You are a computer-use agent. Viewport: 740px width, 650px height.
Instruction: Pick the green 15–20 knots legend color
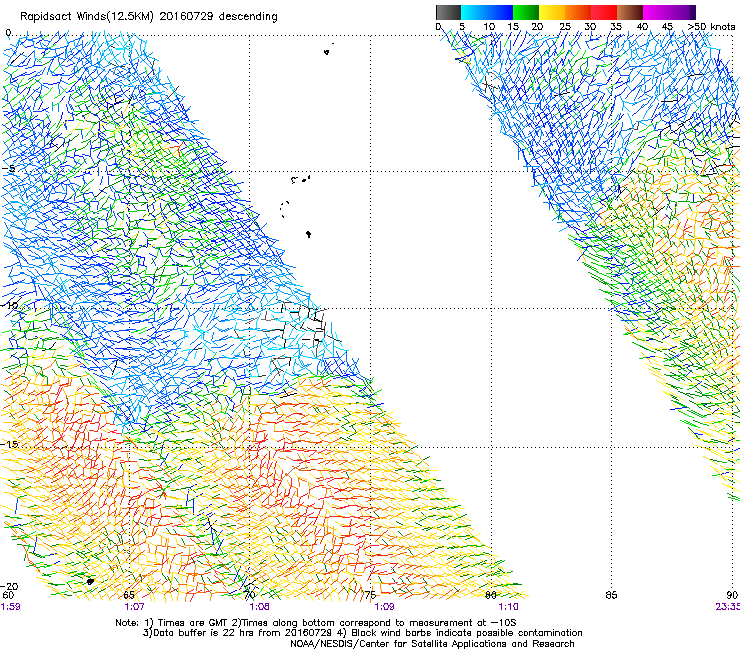pyautogui.click(x=526, y=12)
